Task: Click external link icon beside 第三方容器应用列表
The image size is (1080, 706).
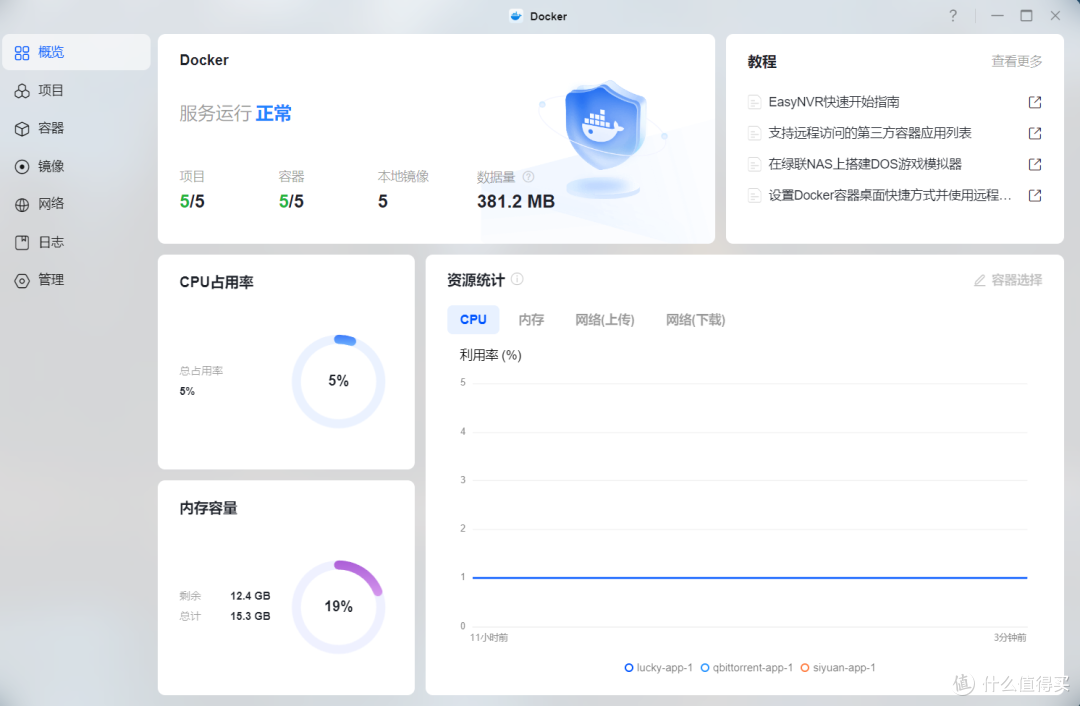Action: click(1035, 133)
